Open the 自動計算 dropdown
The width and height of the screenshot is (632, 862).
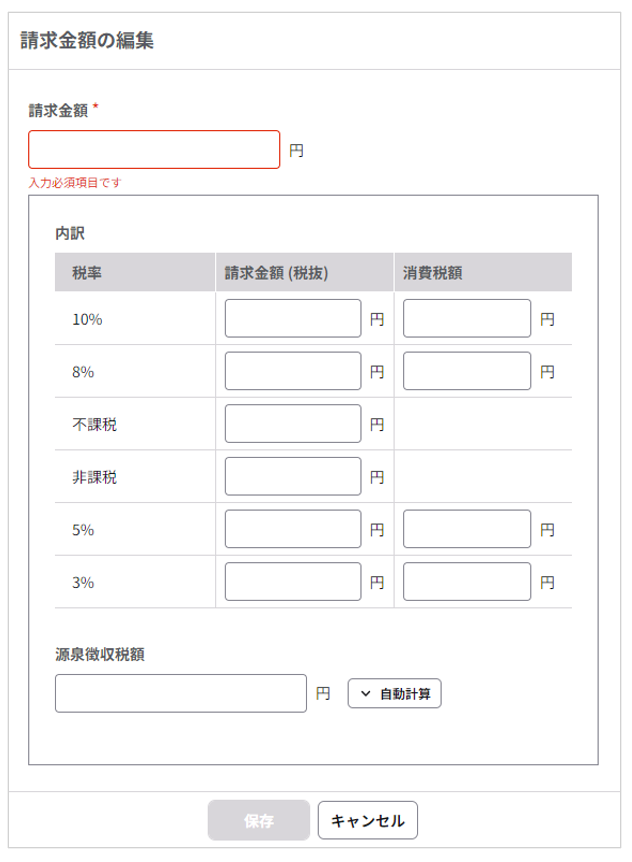click(x=394, y=693)
